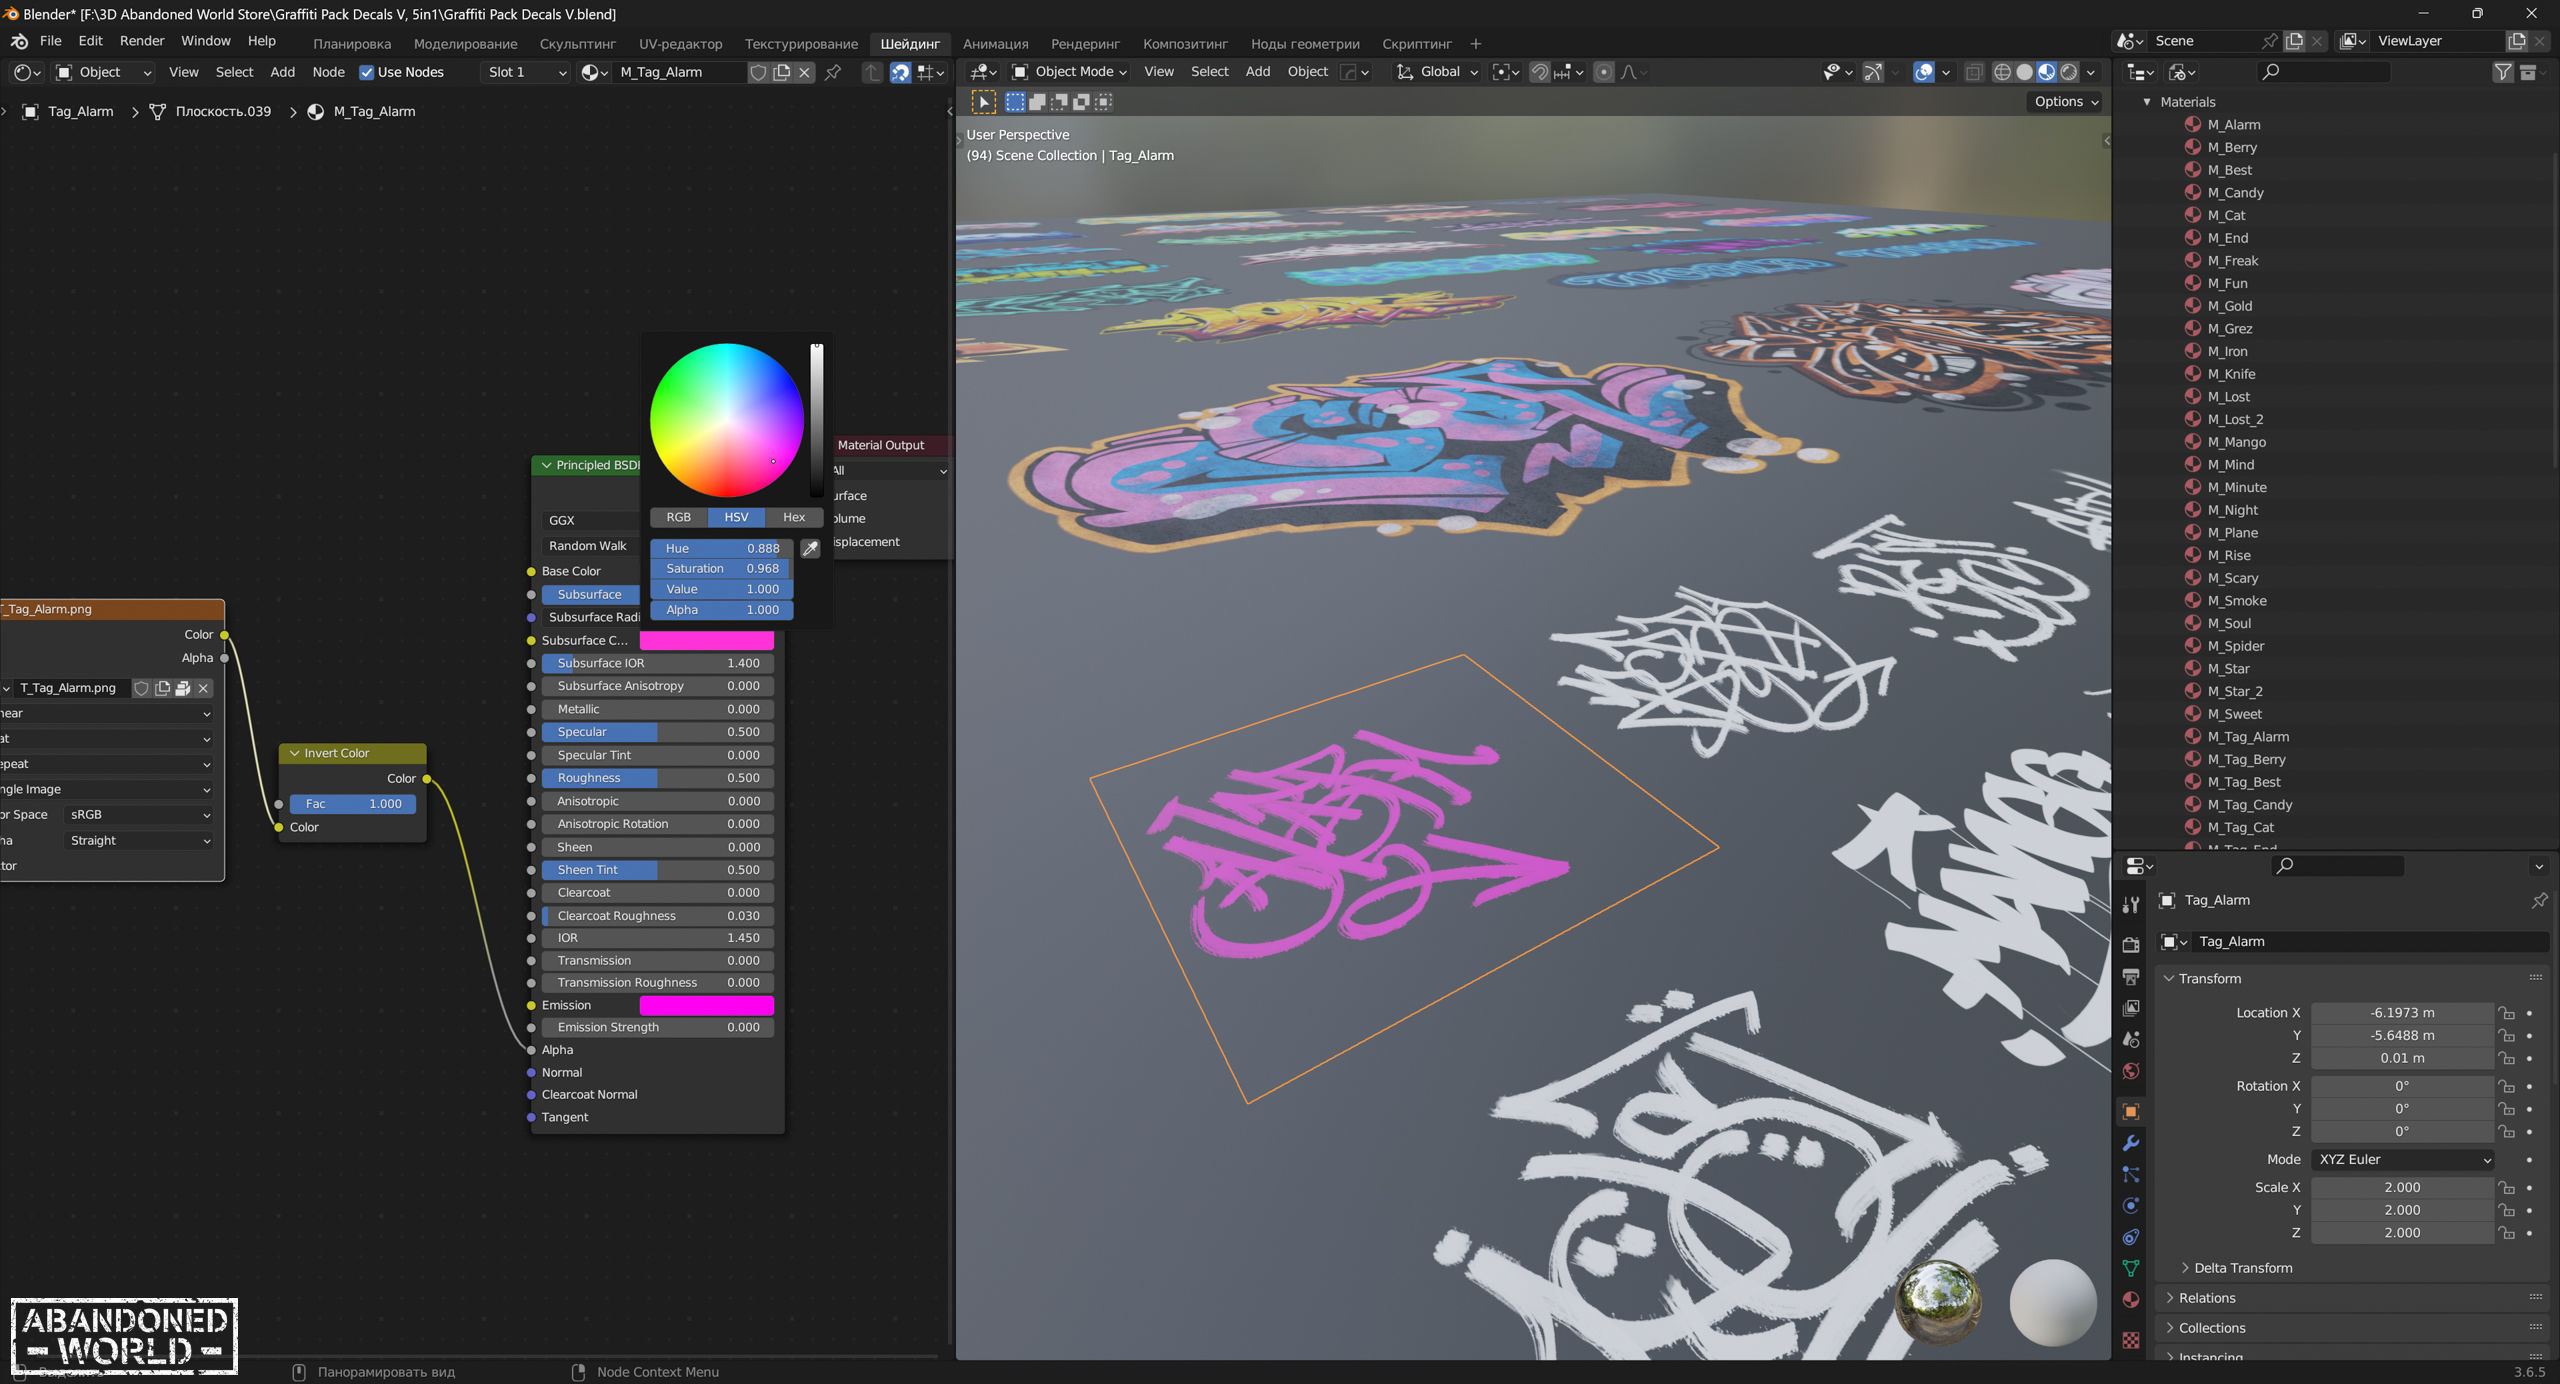
Task: Select M_Tag_Berry material in outliner
Action: tap(2246, 759)
